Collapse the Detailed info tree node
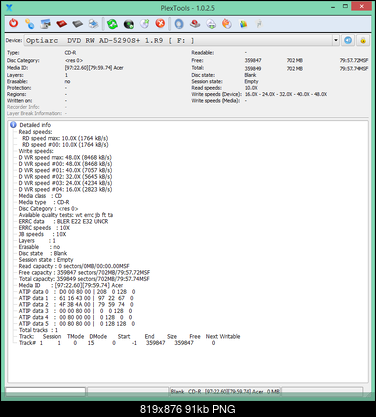 click(x=13, y=125)
